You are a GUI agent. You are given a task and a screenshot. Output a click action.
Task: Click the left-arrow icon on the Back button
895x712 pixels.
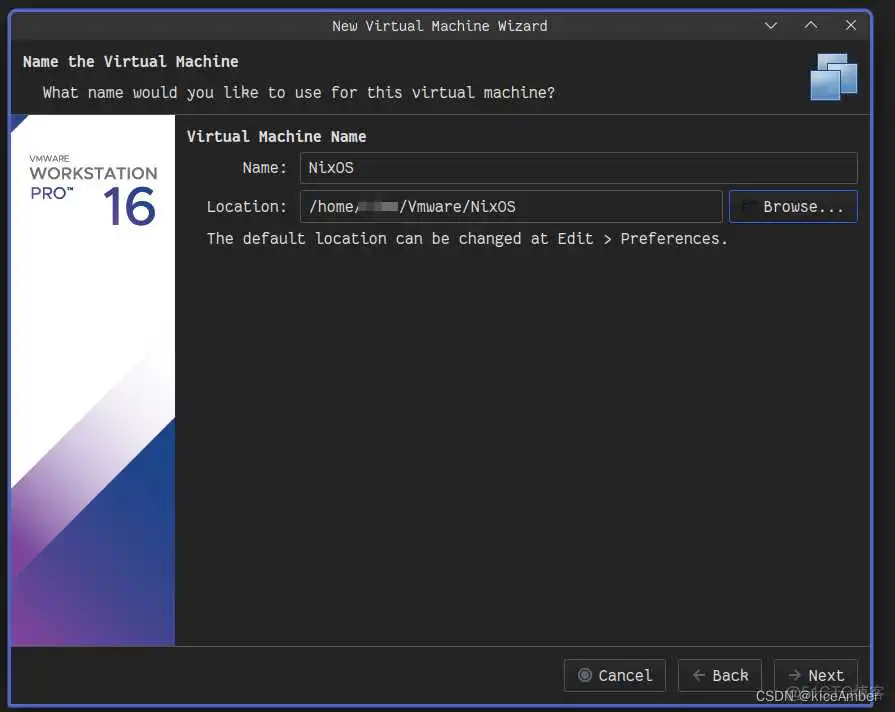click(x=700, y=675)
